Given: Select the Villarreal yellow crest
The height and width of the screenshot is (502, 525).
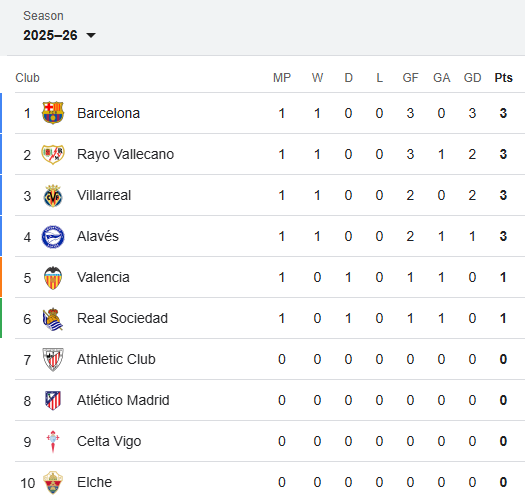Looking at the screenshot, I should click(53, 196).
